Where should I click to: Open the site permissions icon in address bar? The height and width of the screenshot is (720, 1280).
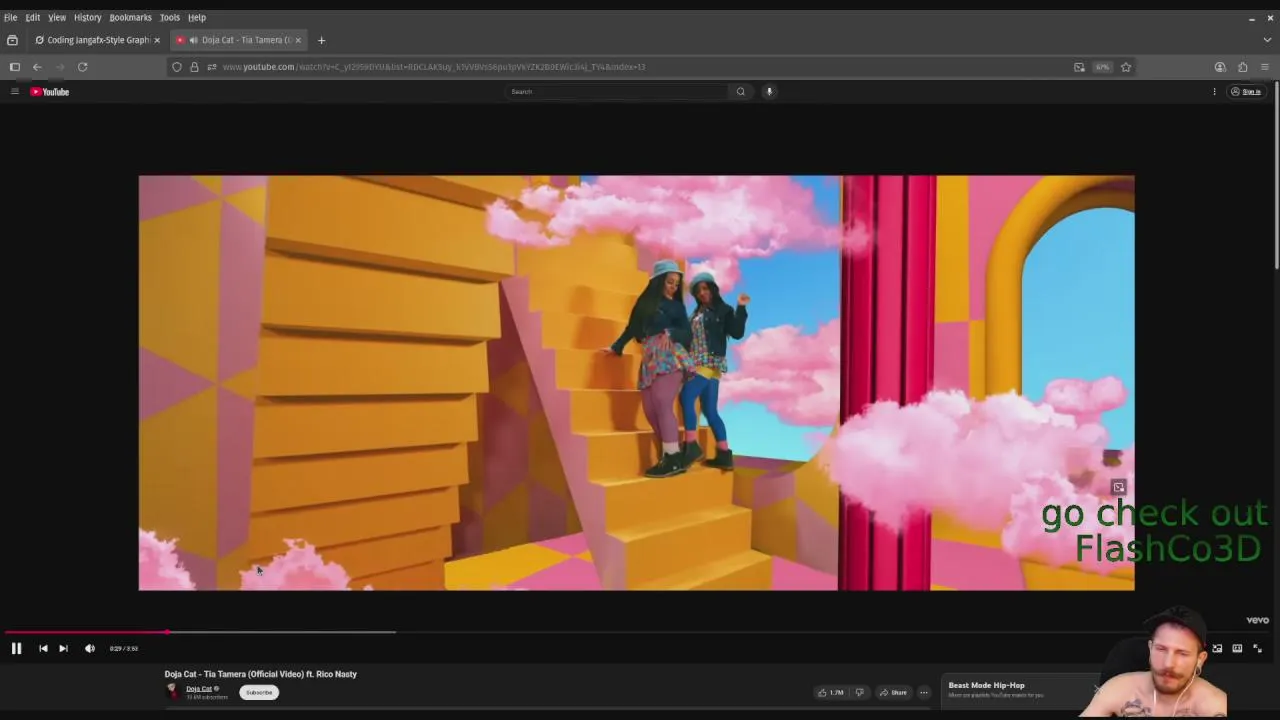tap(211, 67)
